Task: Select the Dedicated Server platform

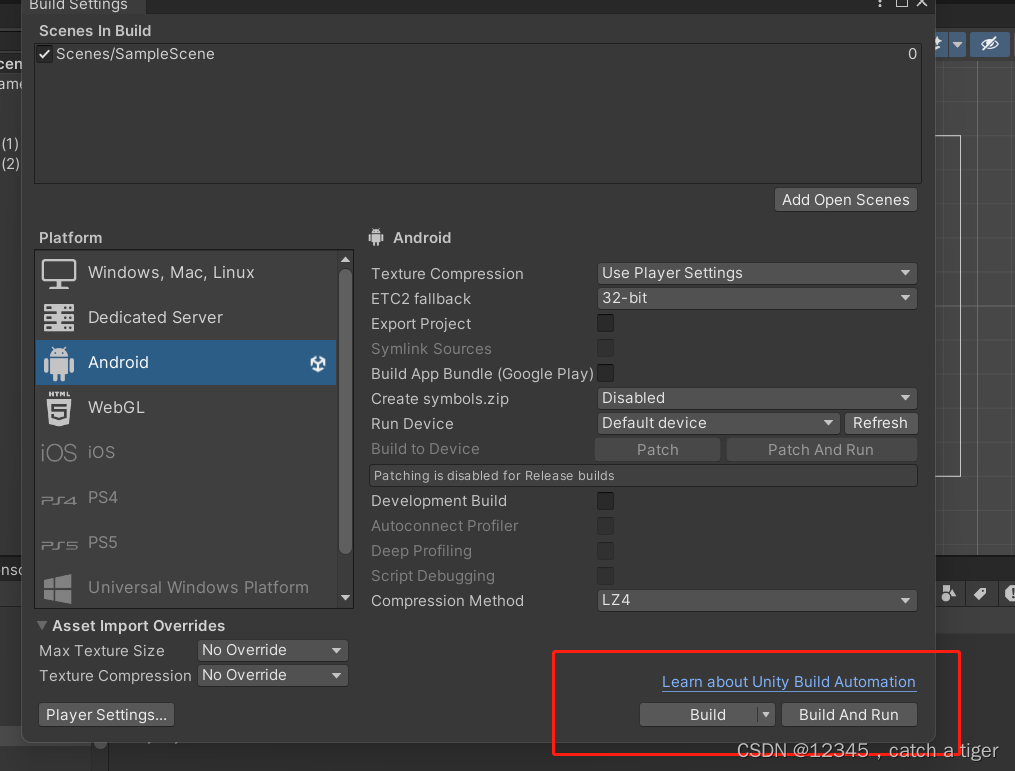Action: click(x=186, y=318)
